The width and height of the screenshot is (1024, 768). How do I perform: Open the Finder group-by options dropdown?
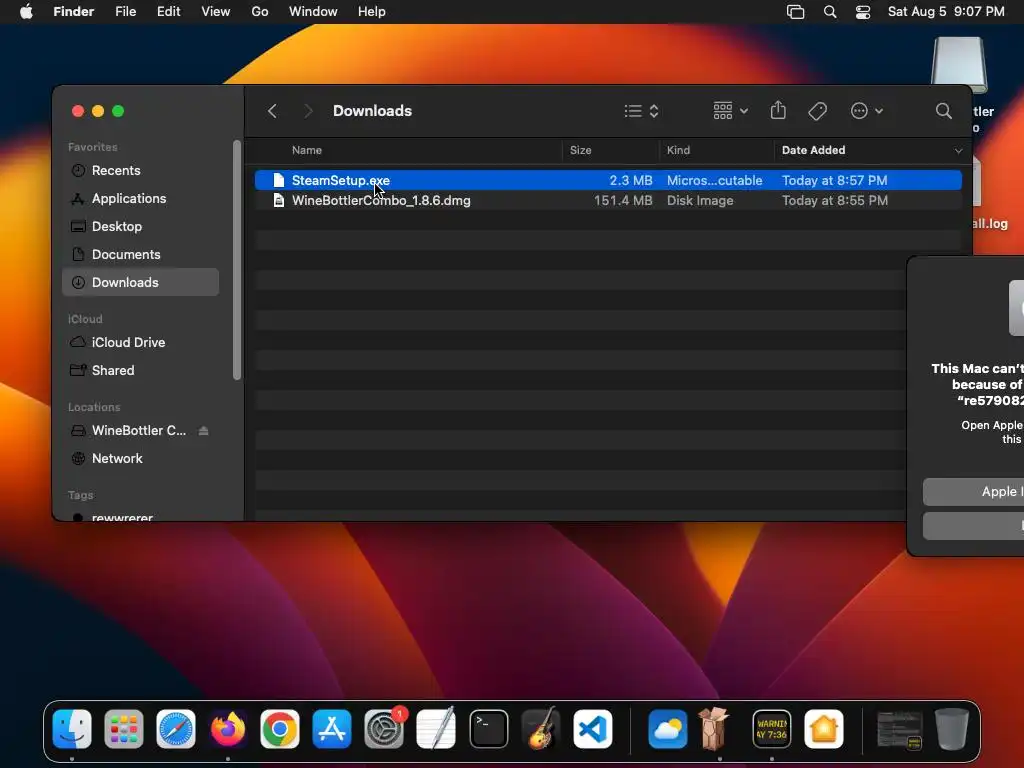click(x=730, y=111)
